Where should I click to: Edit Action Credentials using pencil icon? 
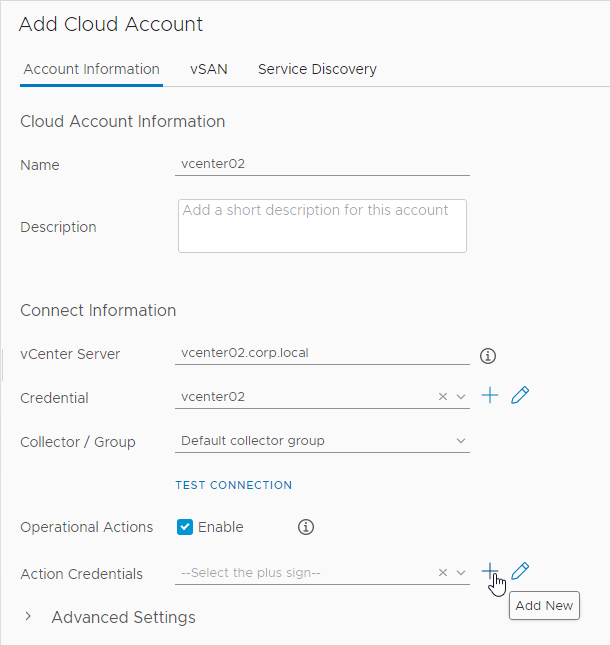[x=520, y=571]
